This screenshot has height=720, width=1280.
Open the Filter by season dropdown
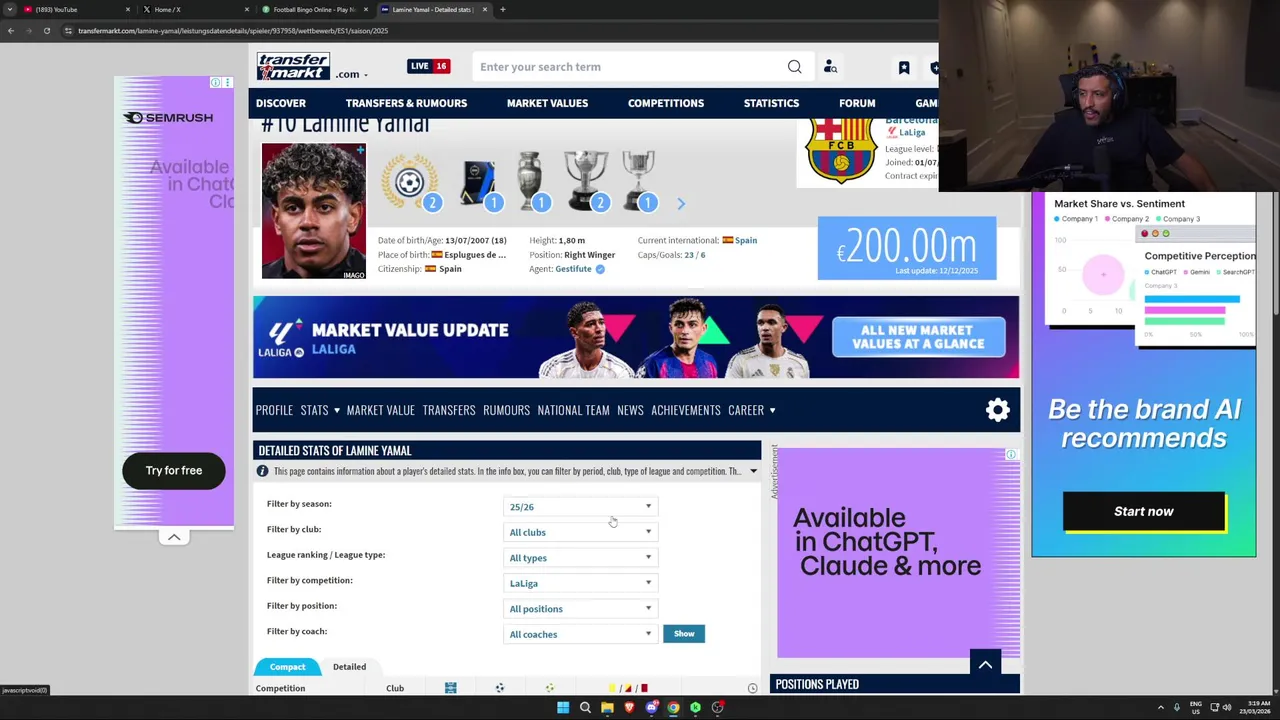pos(580,507)
